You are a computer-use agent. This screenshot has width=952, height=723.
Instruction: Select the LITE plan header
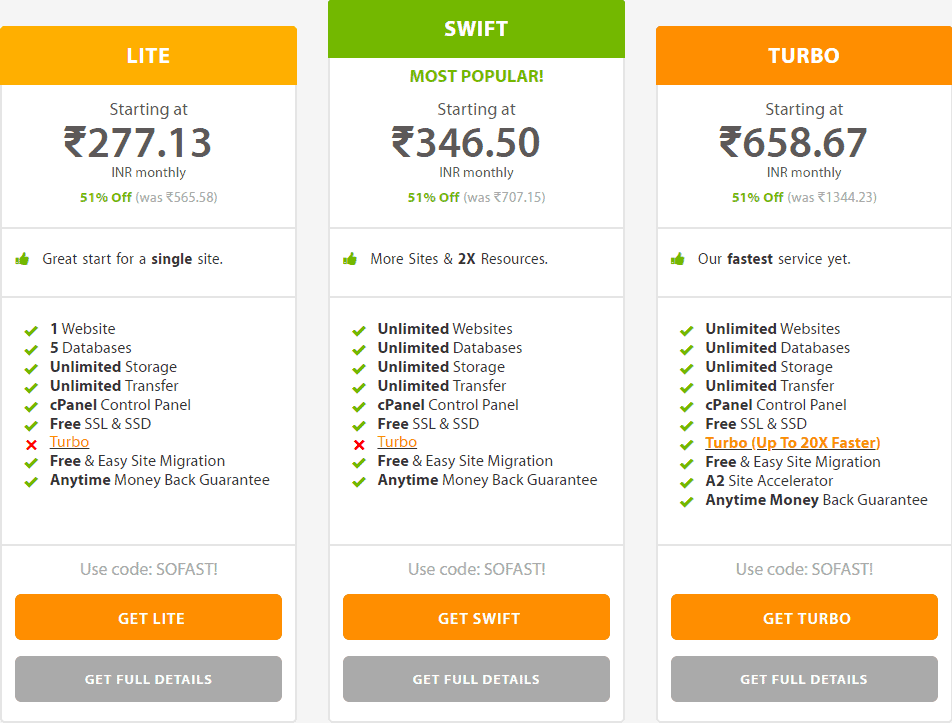pyautogui.click(x=148, y=55)
